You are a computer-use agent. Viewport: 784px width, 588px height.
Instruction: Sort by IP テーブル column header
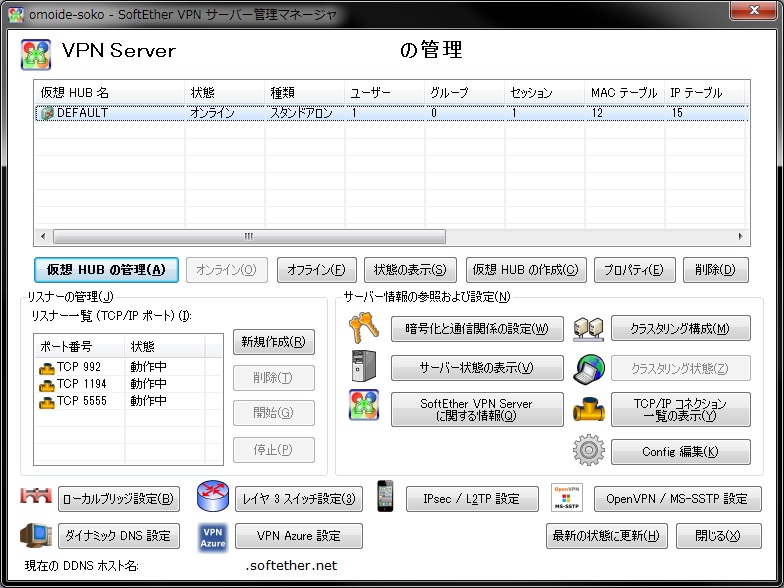(705, 92)
